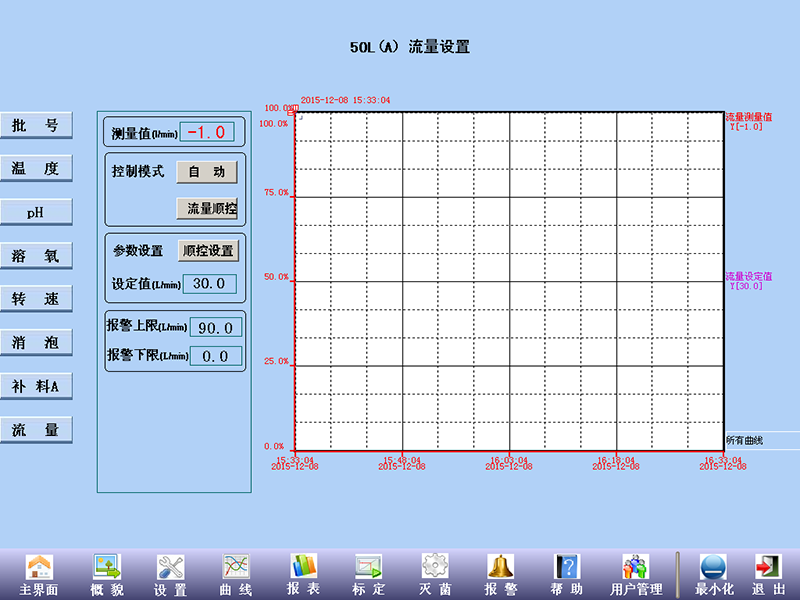Click the 报警上限 field showing 90.0
Image resolution: width=800 pixels, height=600 pixels.
pos(215,328)
